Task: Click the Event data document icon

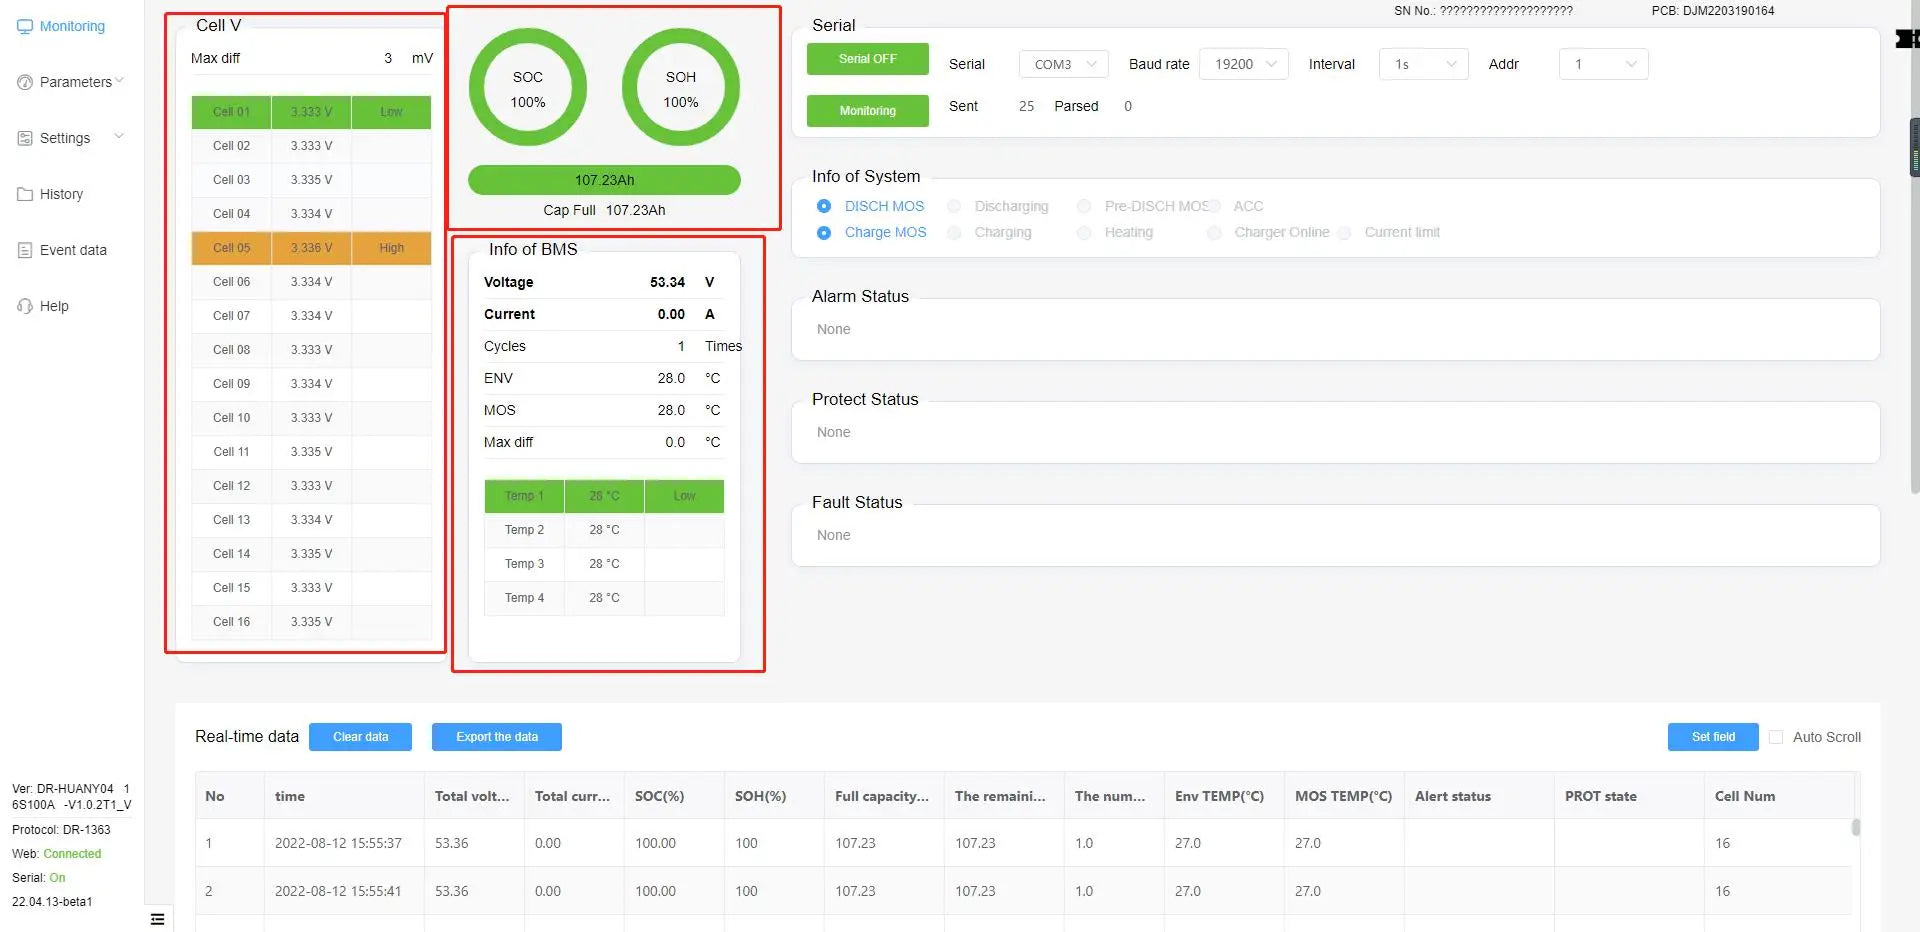Action: click(x=25, y=249)
